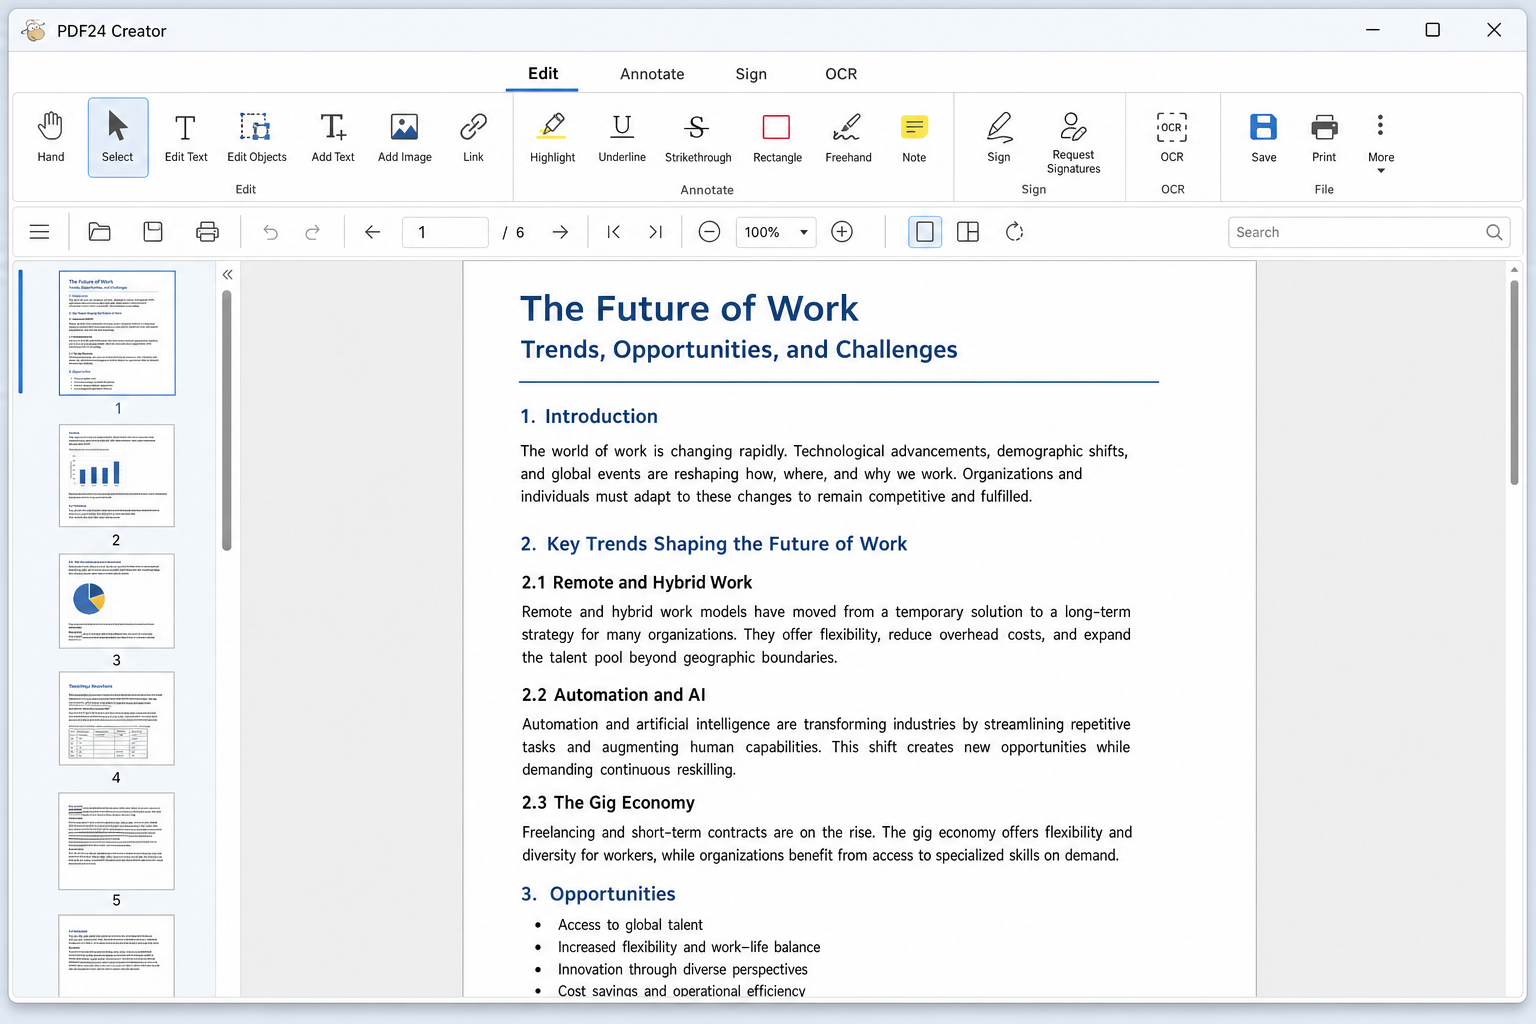Open the OCR tab
The width and height of the screenshot is (1536, 1024).
[x=841, y=74]
